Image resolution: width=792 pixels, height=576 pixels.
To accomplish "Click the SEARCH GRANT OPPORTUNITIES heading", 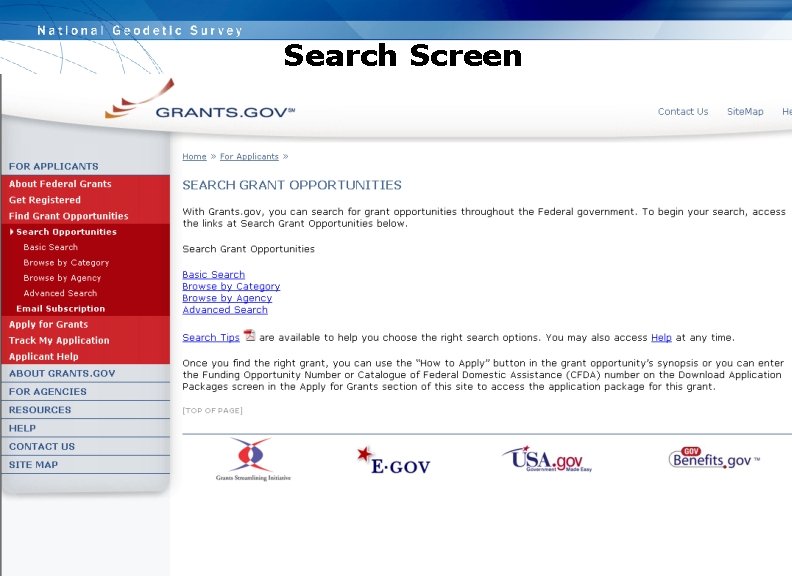I will pyautogui.click(x=292, y=185).
